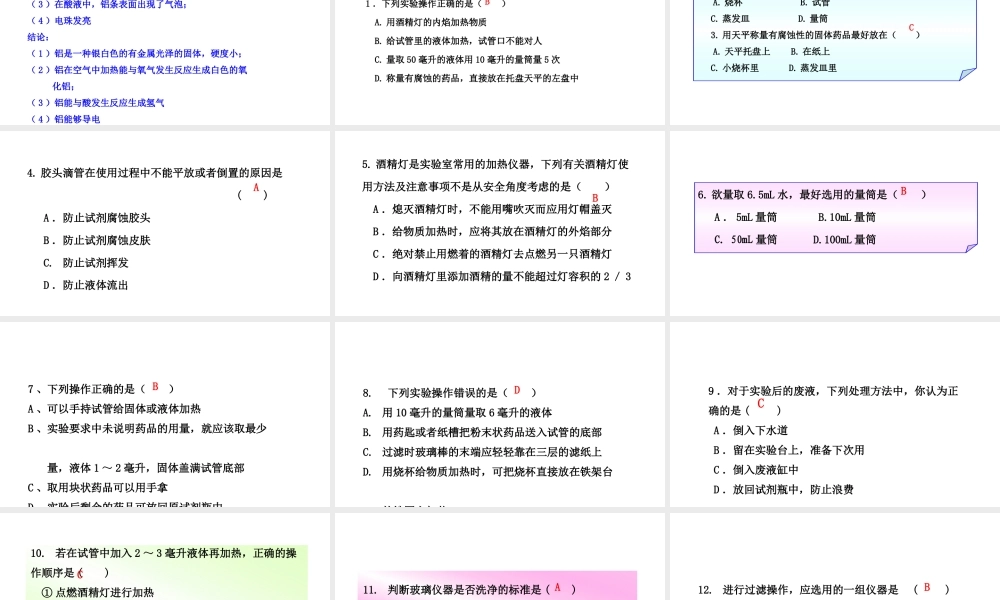Open the slide with question 9 about 废液

[835, 414]
